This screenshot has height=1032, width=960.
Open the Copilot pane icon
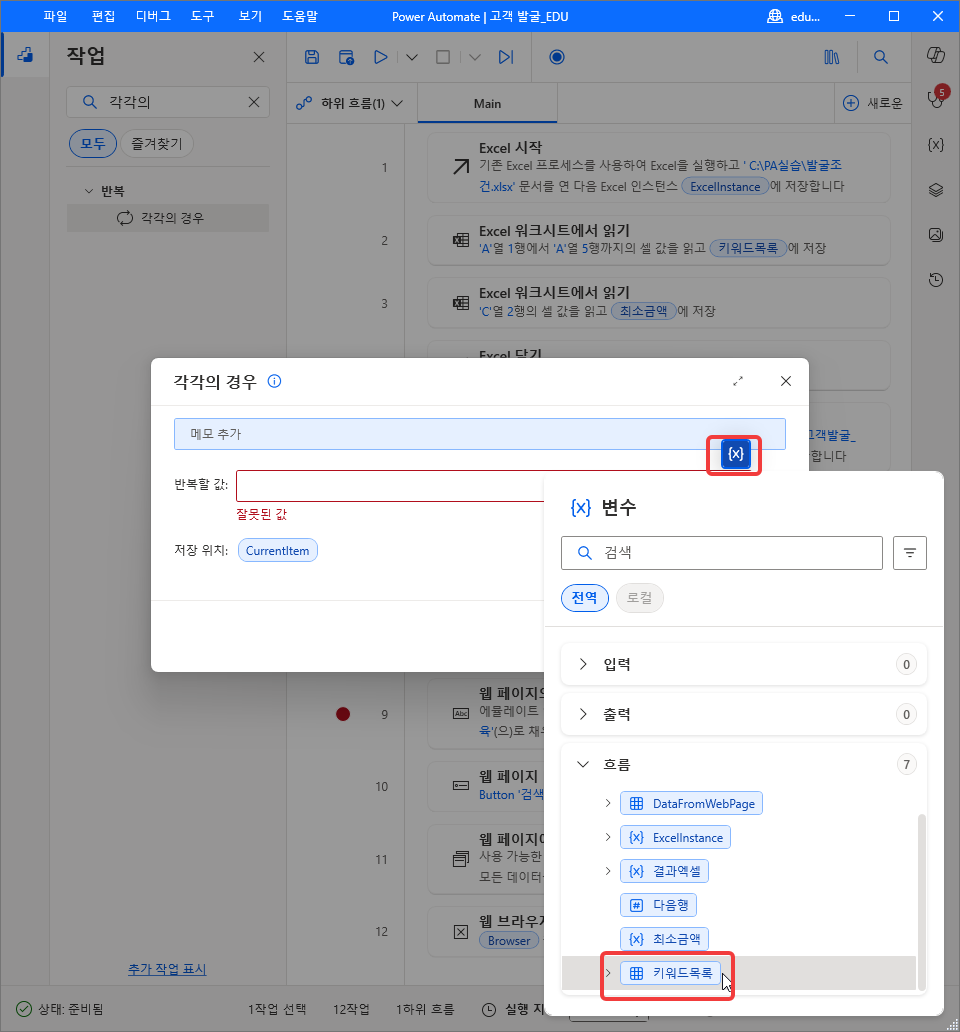pos(936,55)
